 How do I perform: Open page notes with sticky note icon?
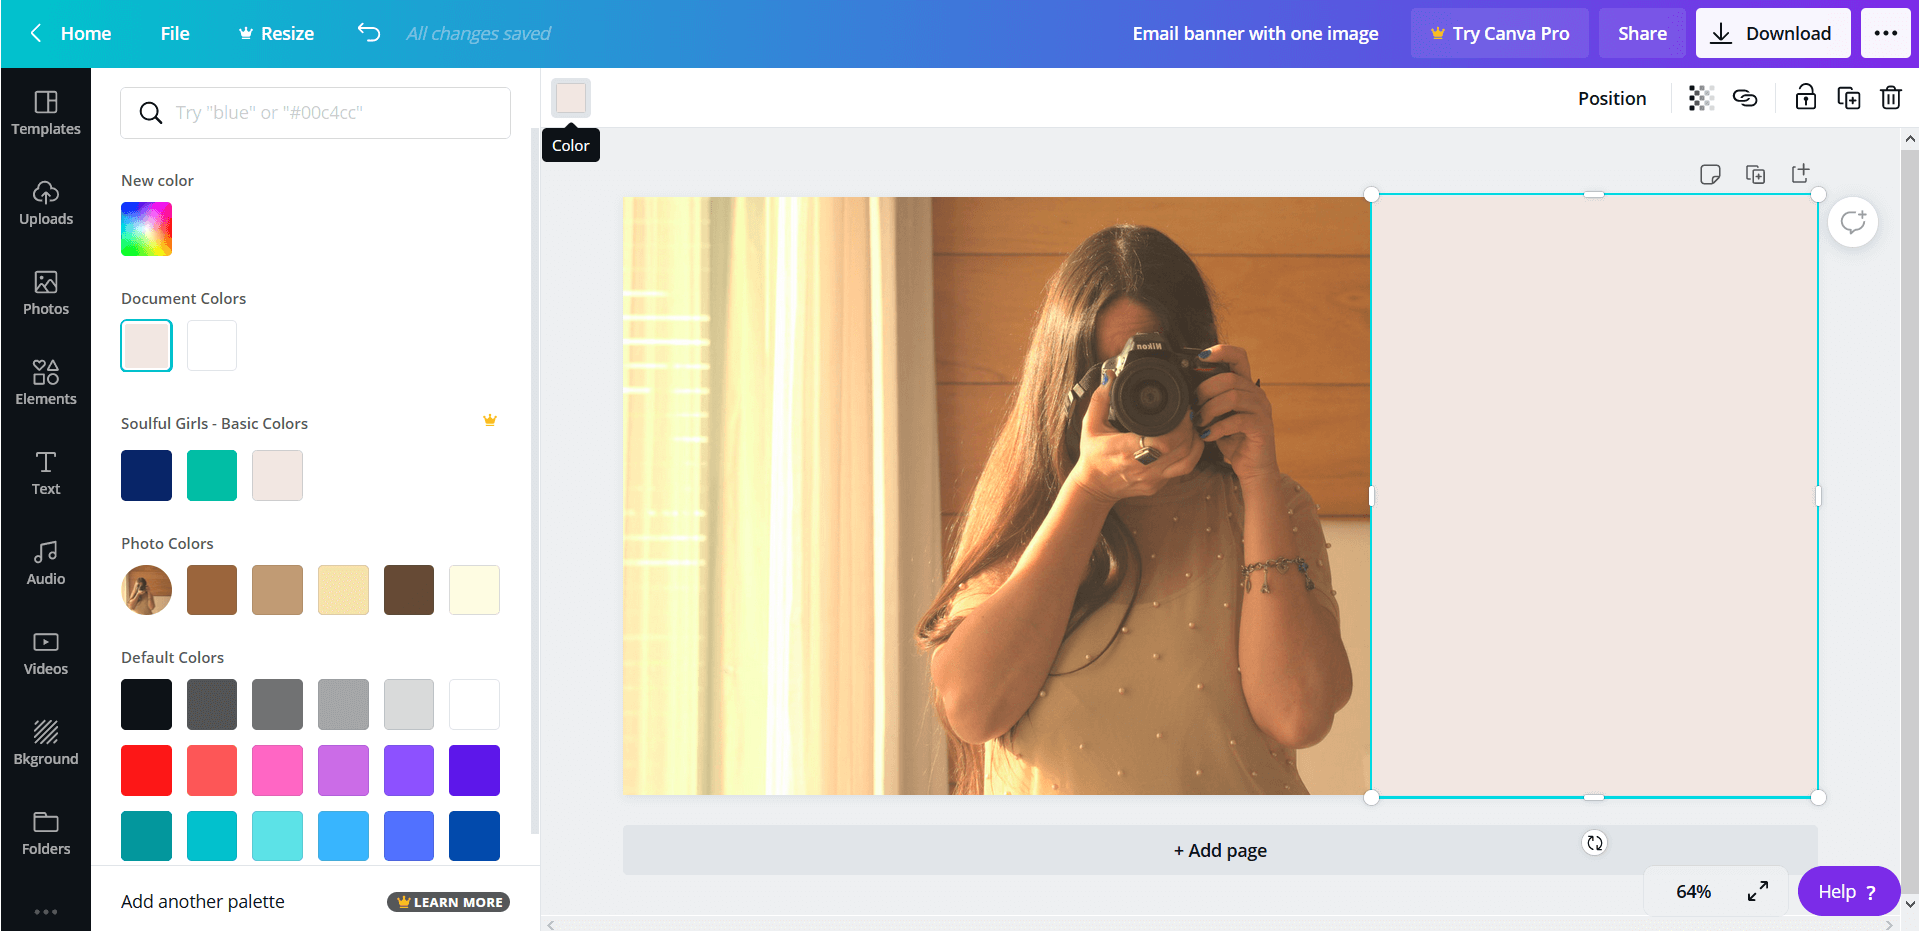[1710, 173]
